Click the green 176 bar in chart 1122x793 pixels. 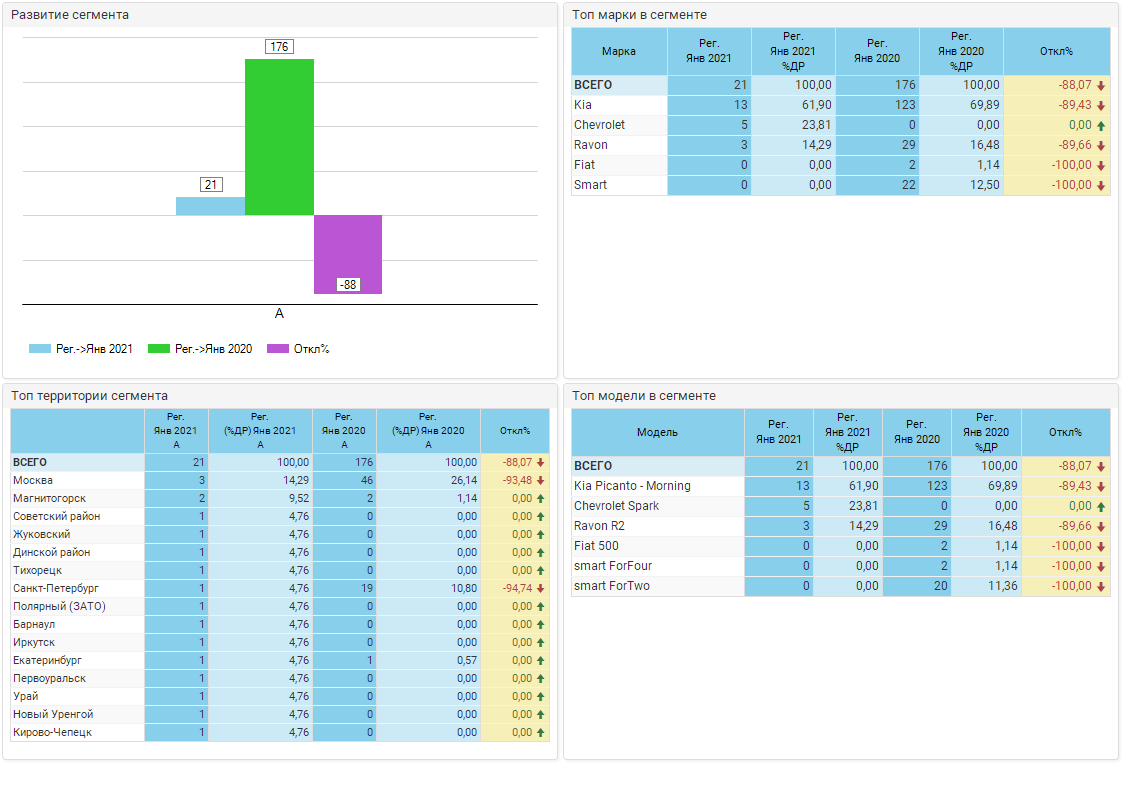point(279,136)
